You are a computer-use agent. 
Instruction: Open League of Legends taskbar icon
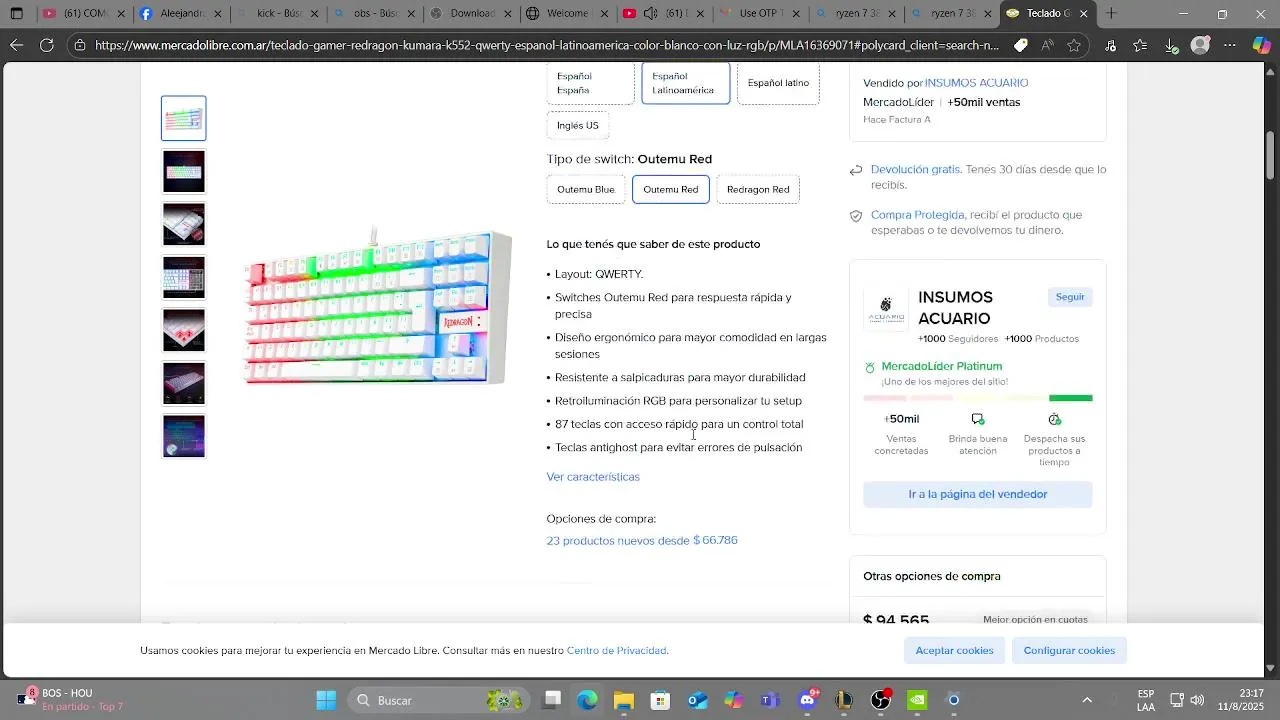coord(843,700)
